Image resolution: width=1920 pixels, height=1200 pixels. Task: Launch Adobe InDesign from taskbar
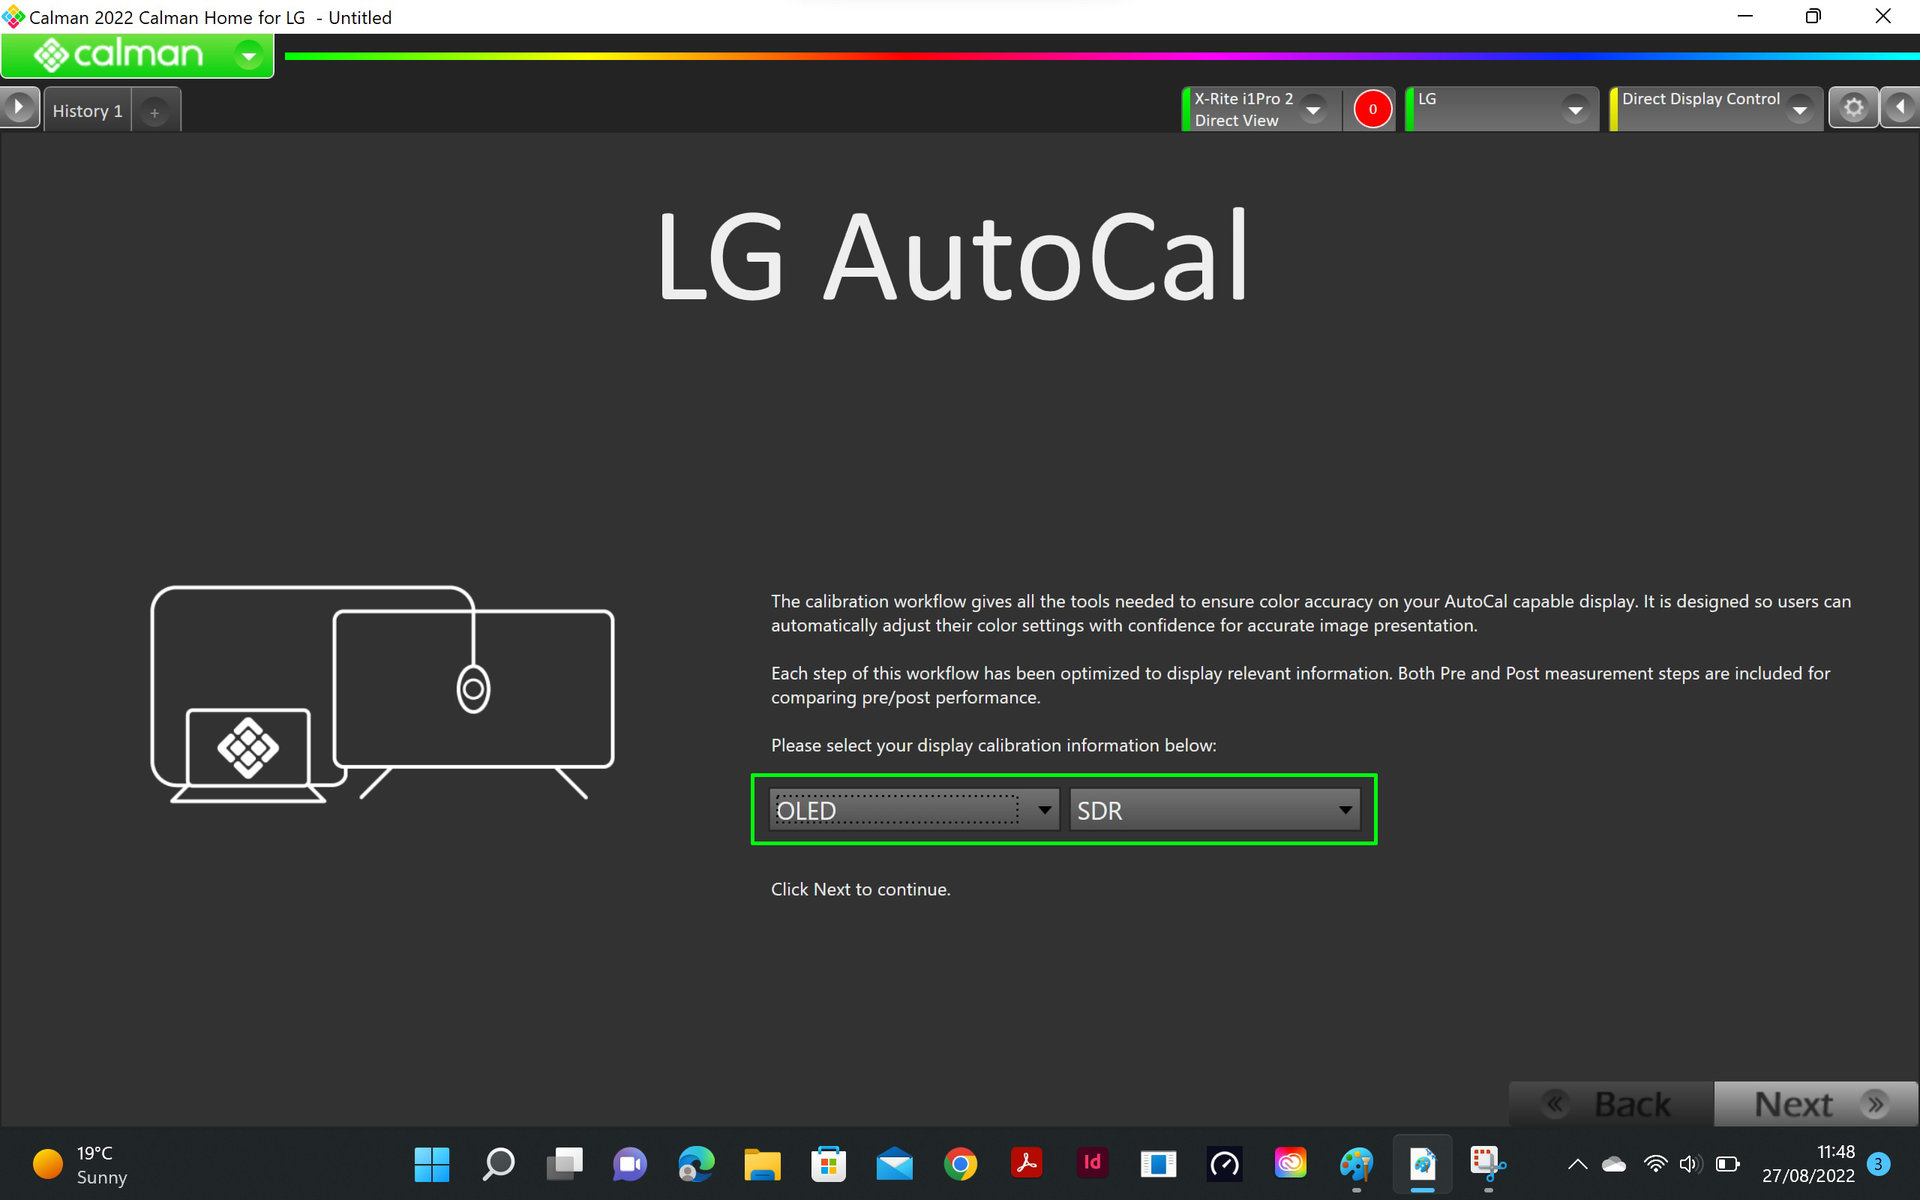pos(1092,1164)
